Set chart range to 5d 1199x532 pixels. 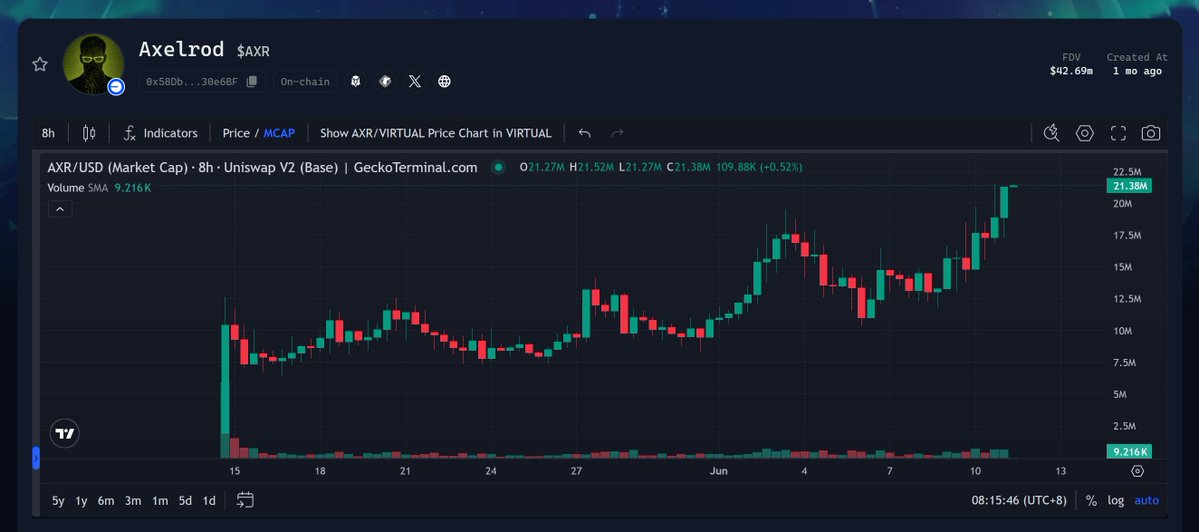[x=185, y=501]
